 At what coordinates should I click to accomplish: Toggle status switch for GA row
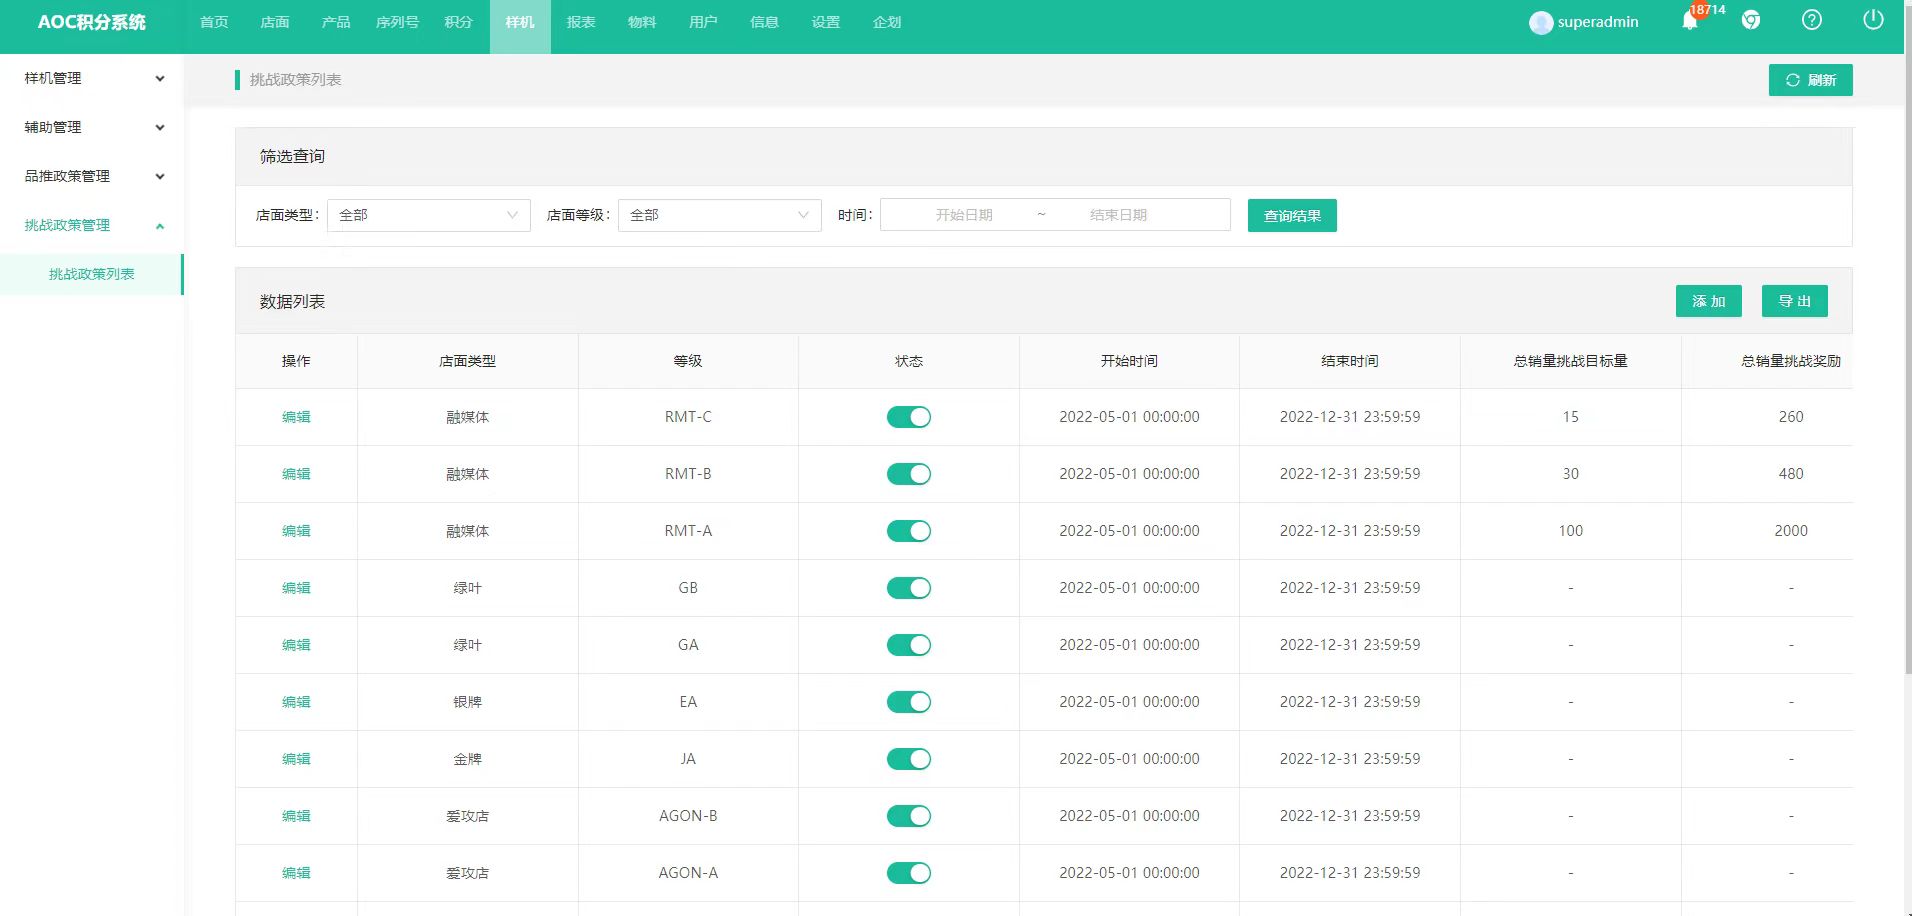(909, 645)
